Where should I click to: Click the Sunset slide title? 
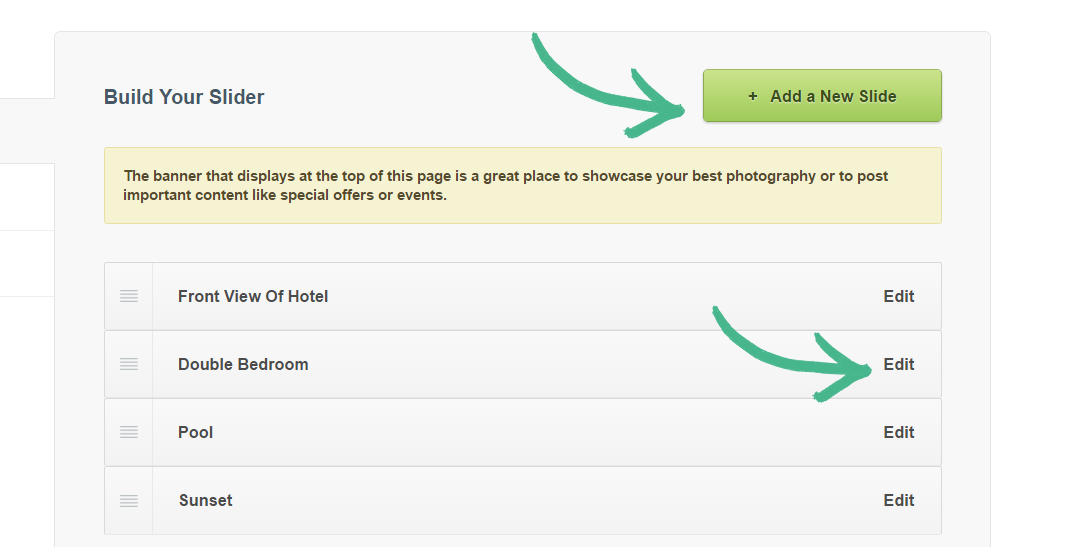tap(206, 500)
